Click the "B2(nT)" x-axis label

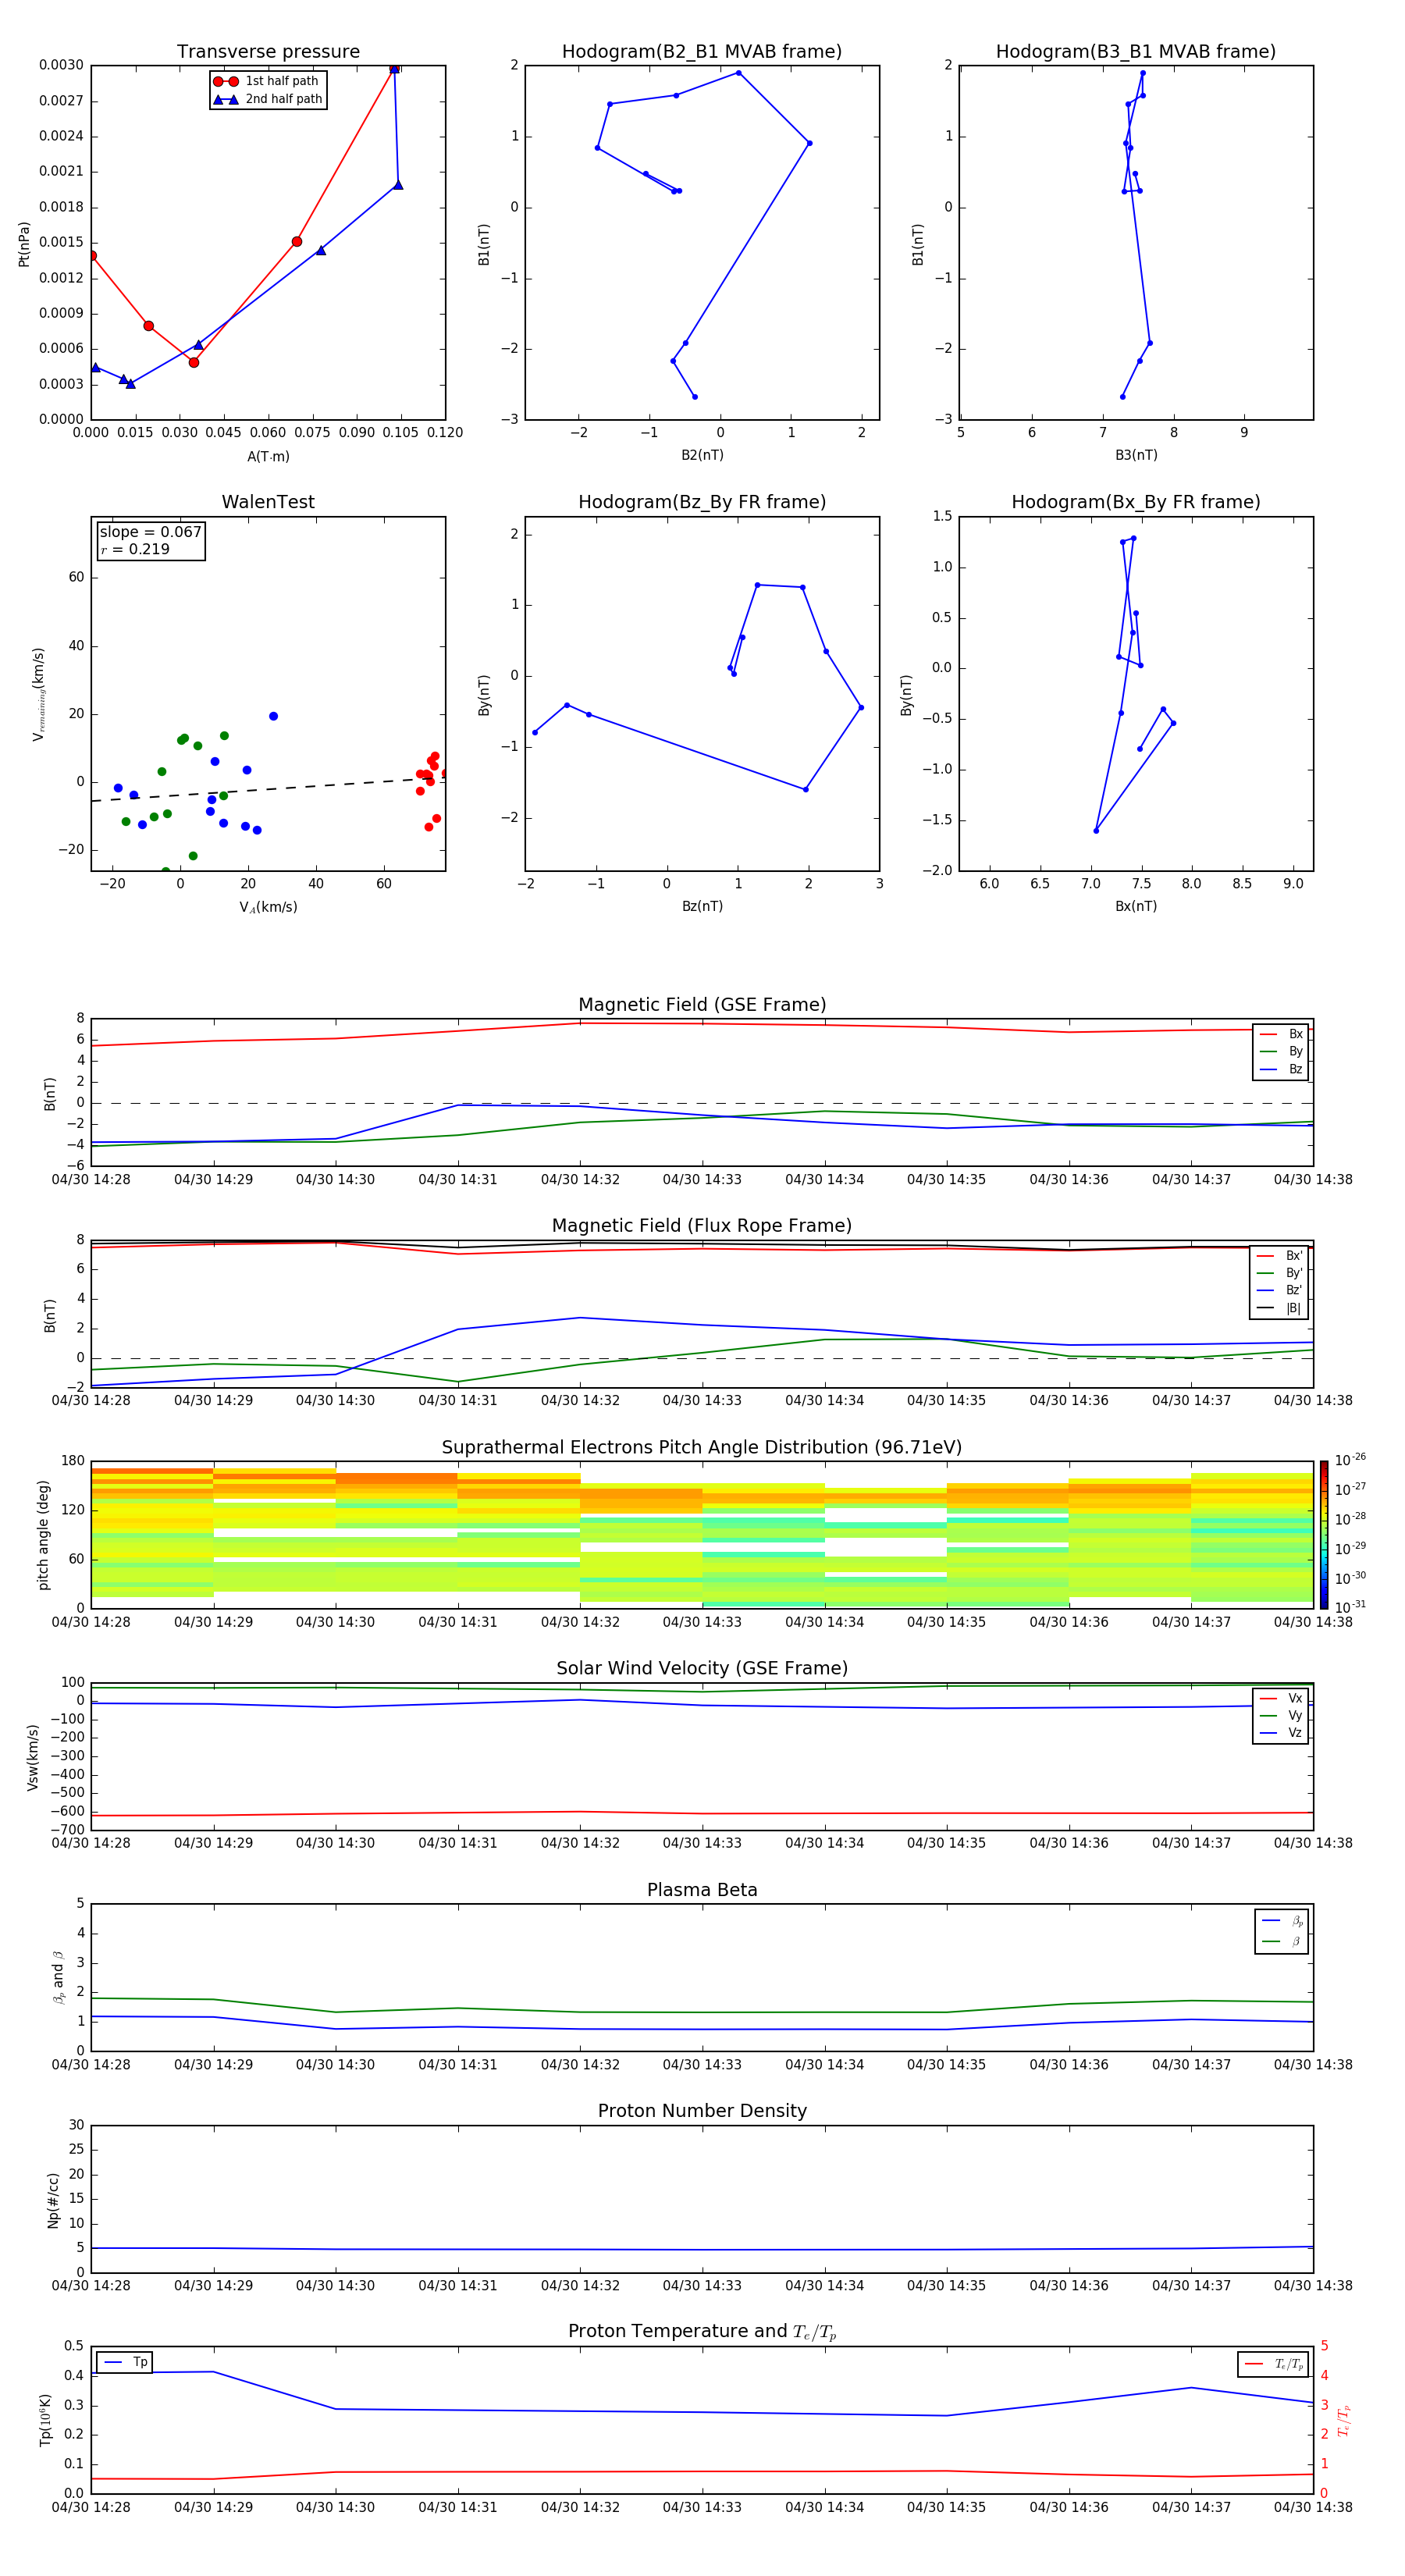(x=702, y=455)
